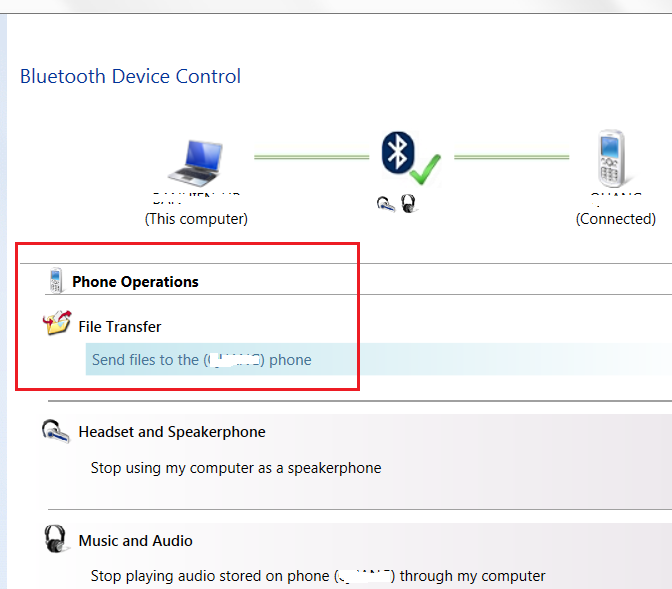Click the laptop computer icon

click(x=198, y=161)
